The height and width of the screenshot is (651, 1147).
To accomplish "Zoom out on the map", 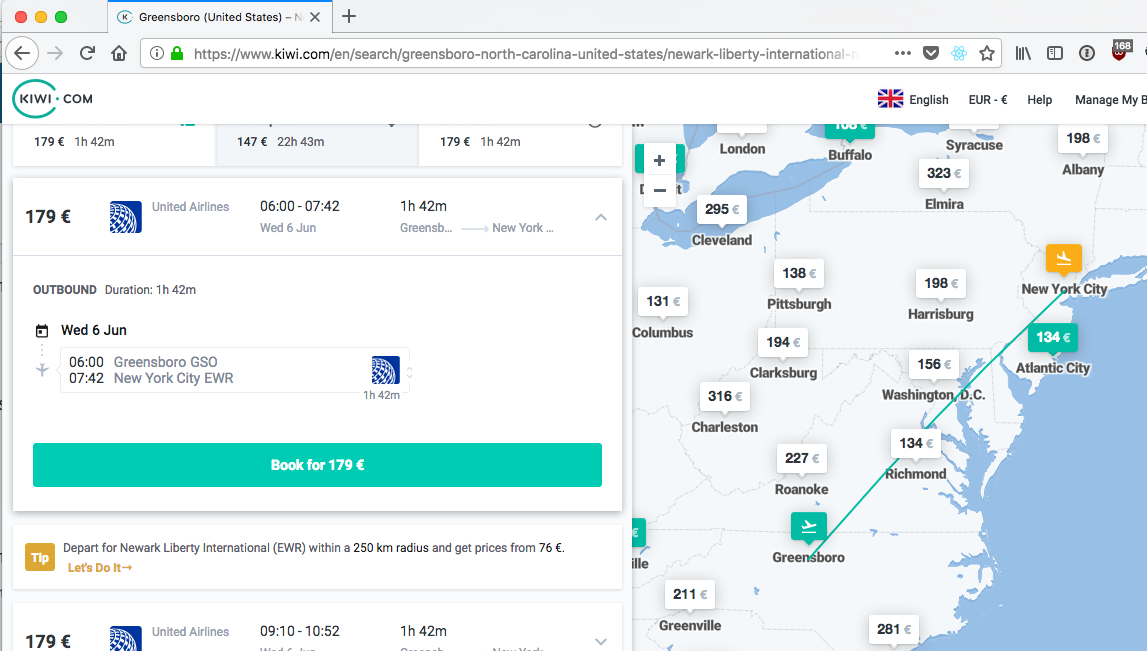I will click(x=659, y=189).
